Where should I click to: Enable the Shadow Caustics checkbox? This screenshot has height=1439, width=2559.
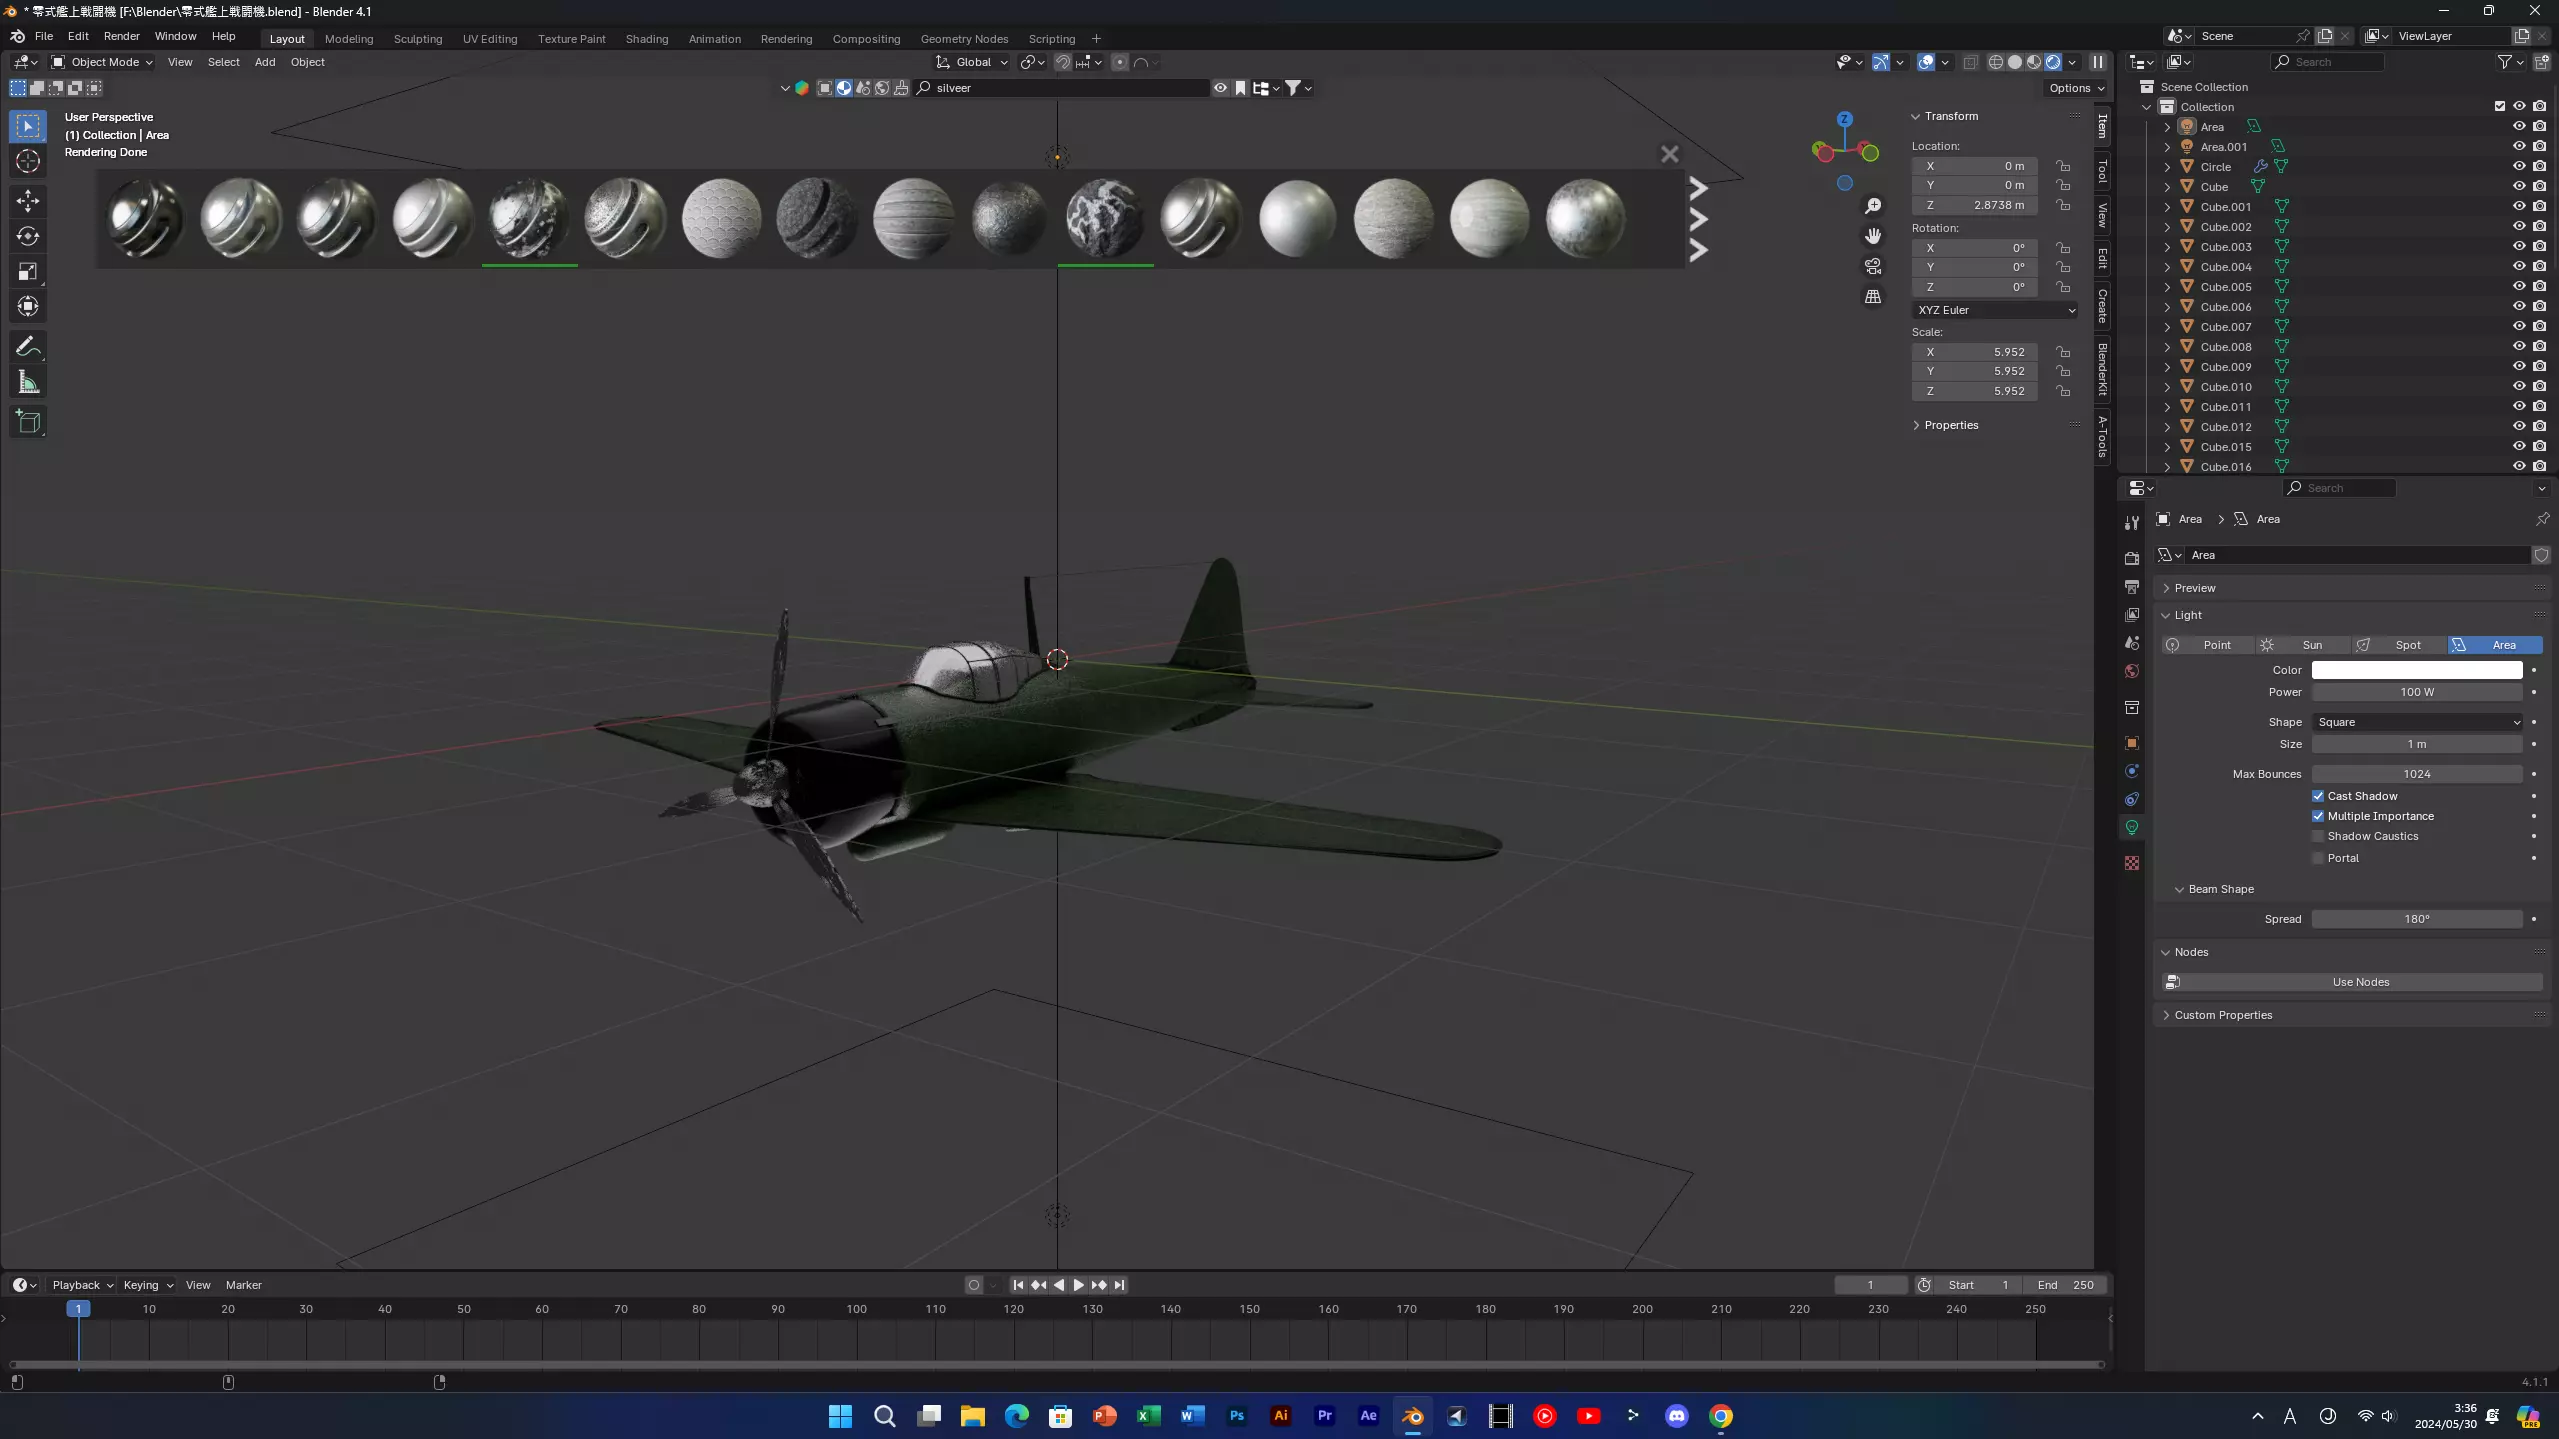[x=2318, y=836]
